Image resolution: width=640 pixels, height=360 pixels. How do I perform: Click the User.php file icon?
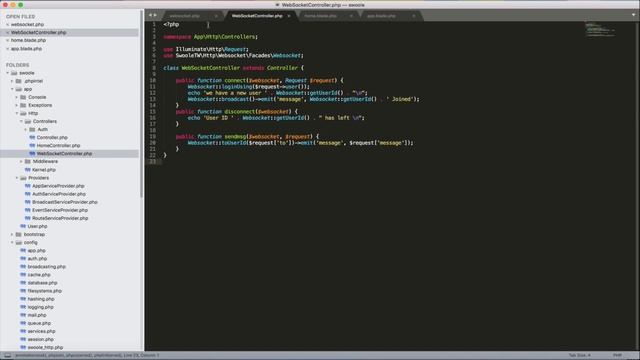coord(23,226)
